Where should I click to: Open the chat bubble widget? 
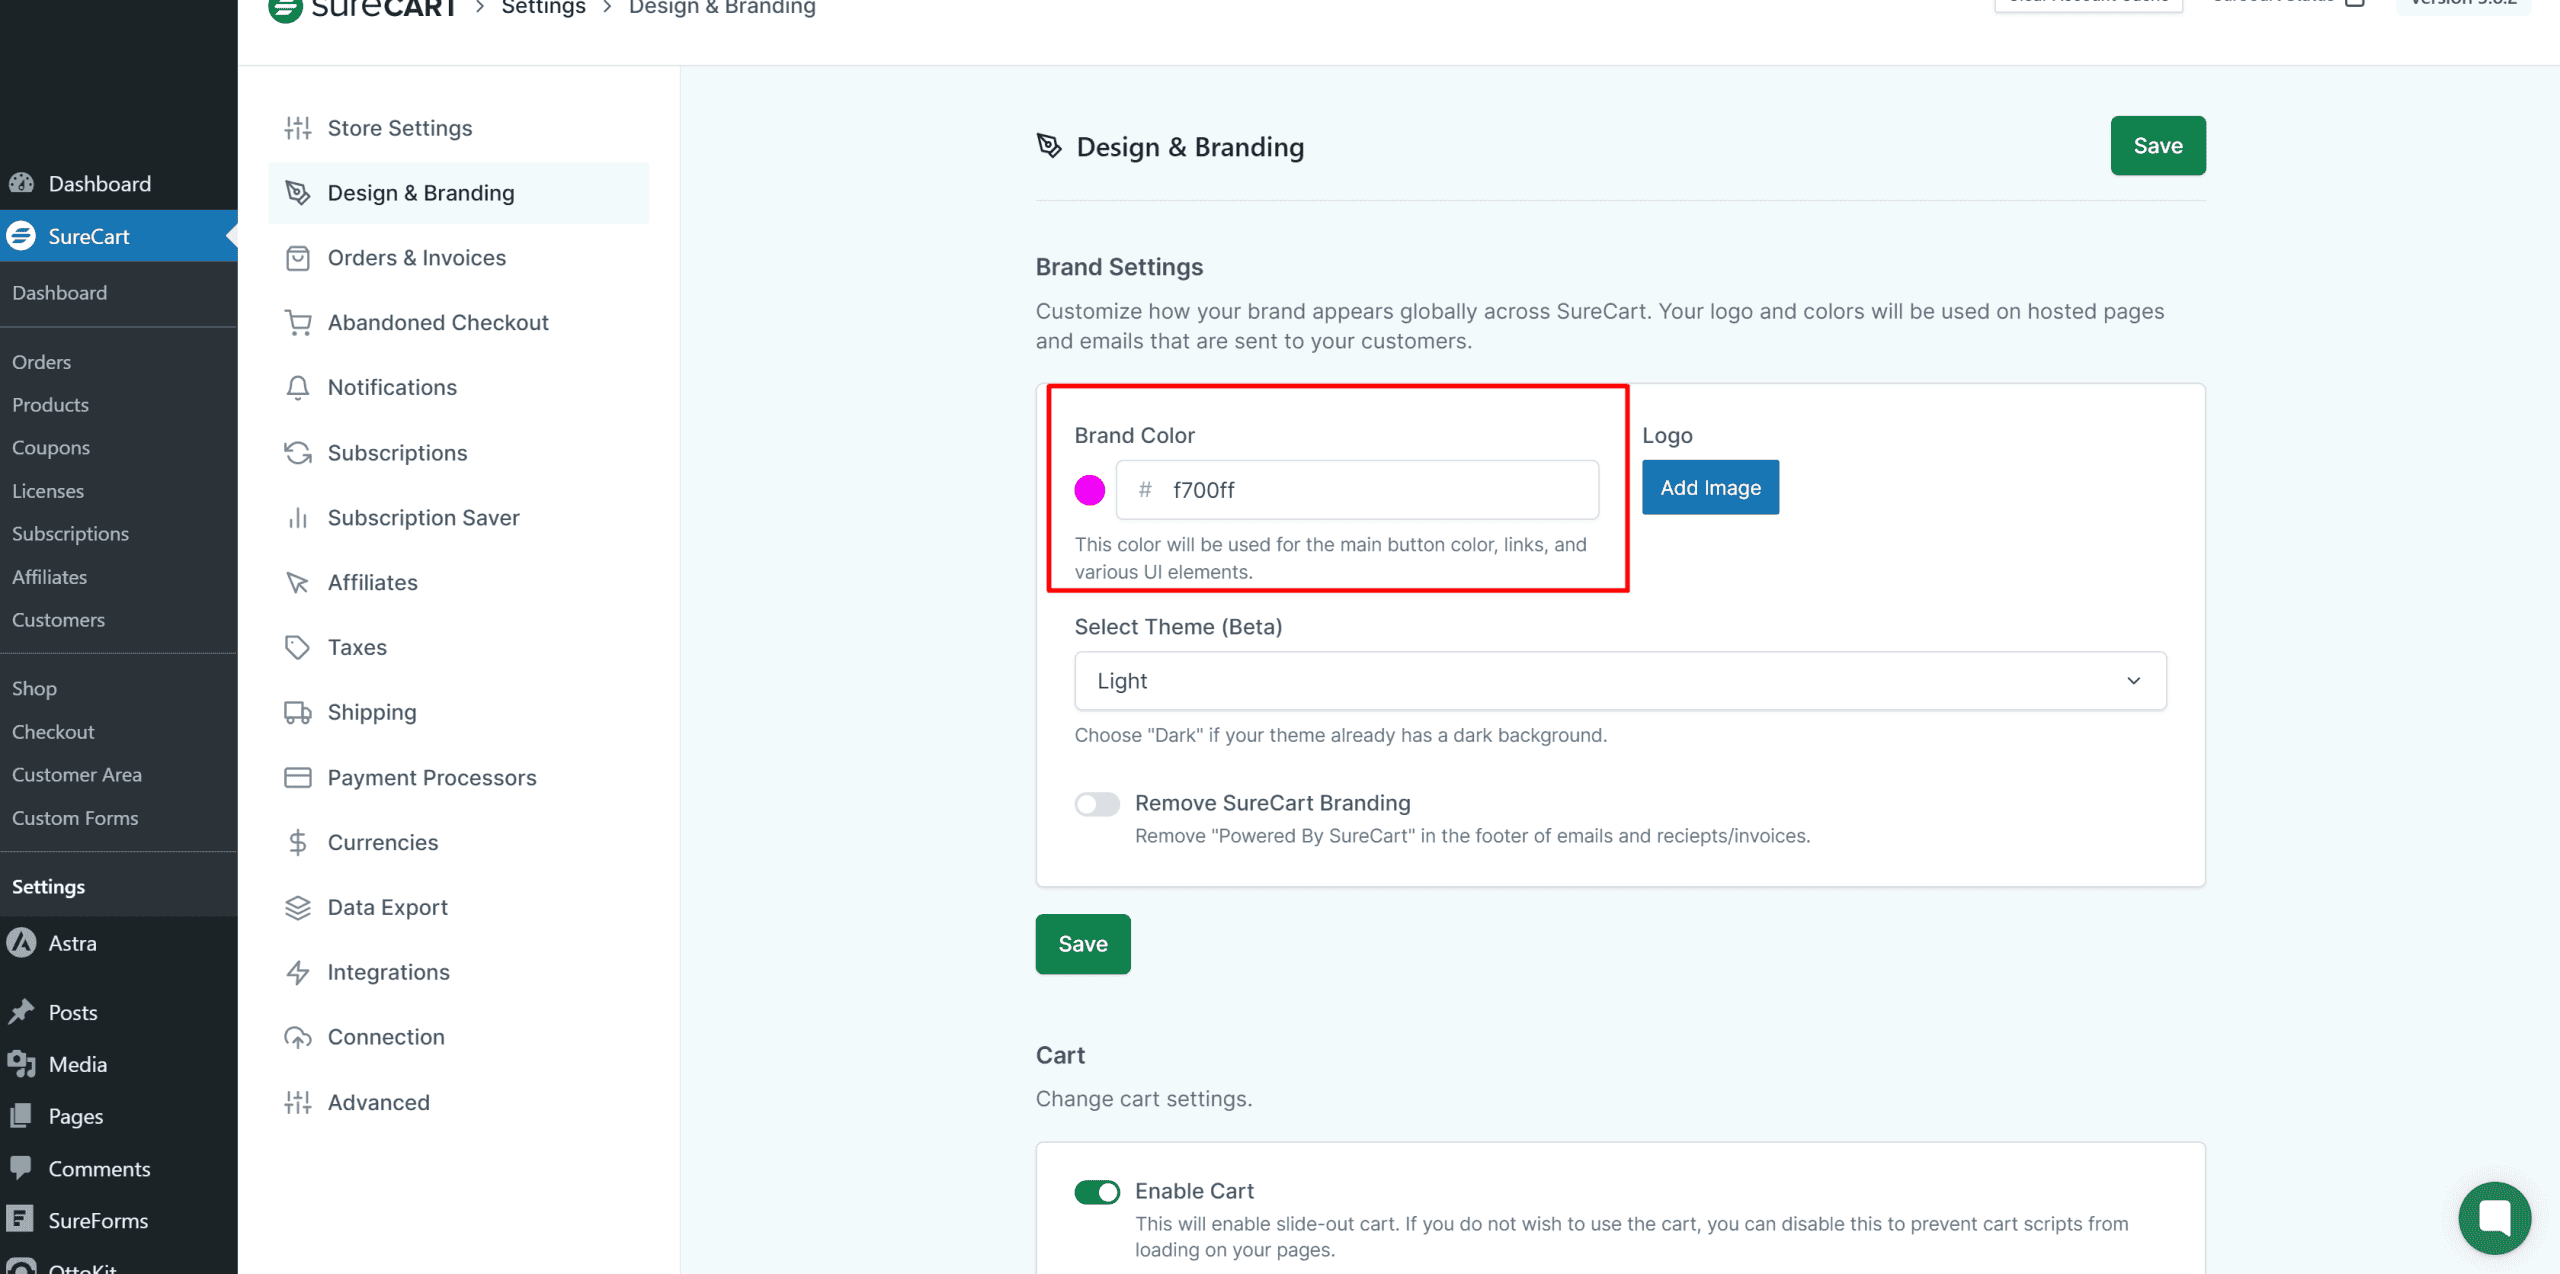coord(2494,1217)
